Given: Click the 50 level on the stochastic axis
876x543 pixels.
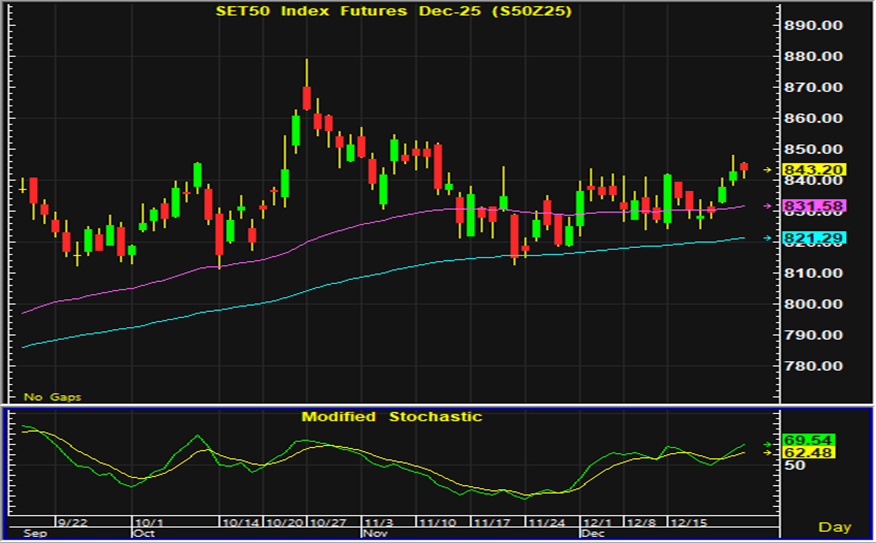Looking at the screenshot, I should [794, 466].
